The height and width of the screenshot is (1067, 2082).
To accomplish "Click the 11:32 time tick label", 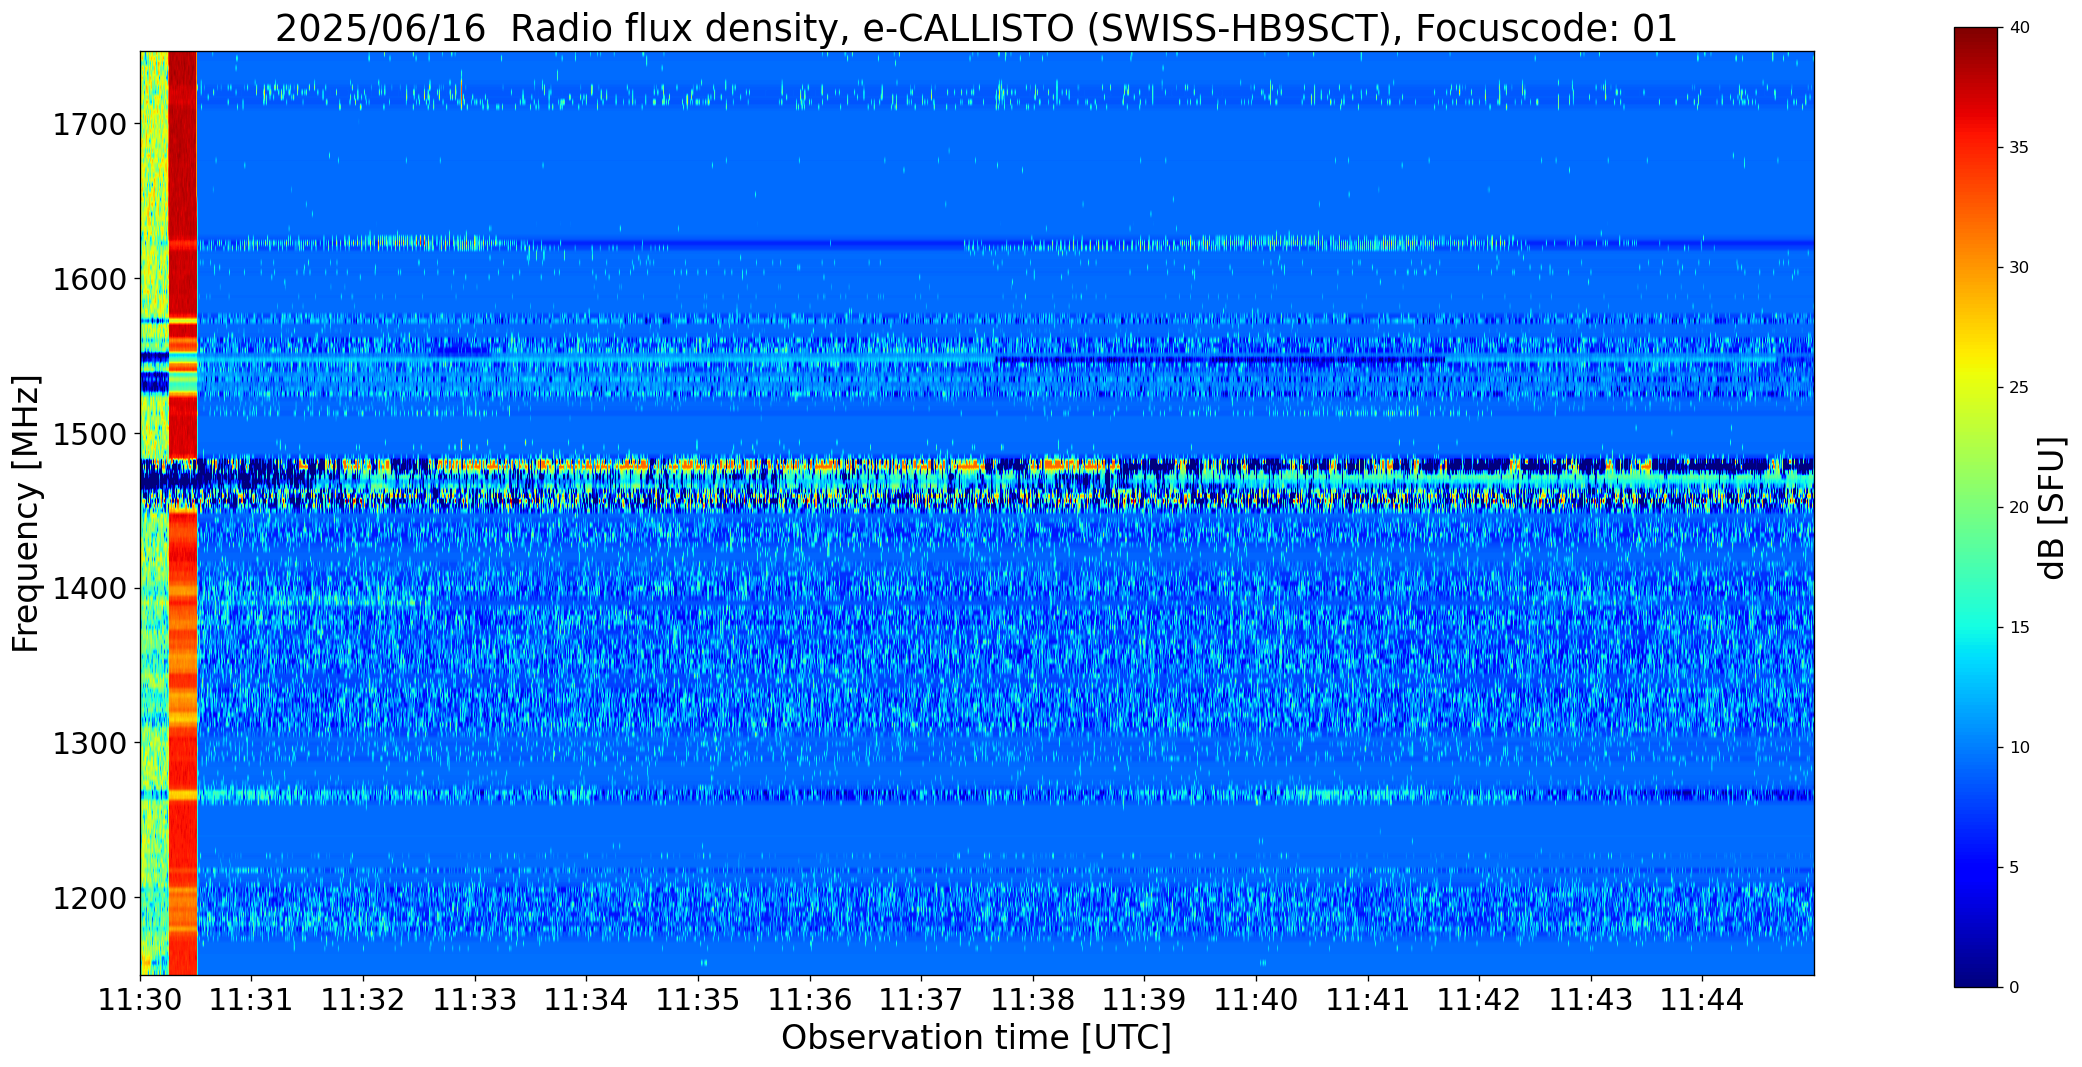I will 363,1000.
